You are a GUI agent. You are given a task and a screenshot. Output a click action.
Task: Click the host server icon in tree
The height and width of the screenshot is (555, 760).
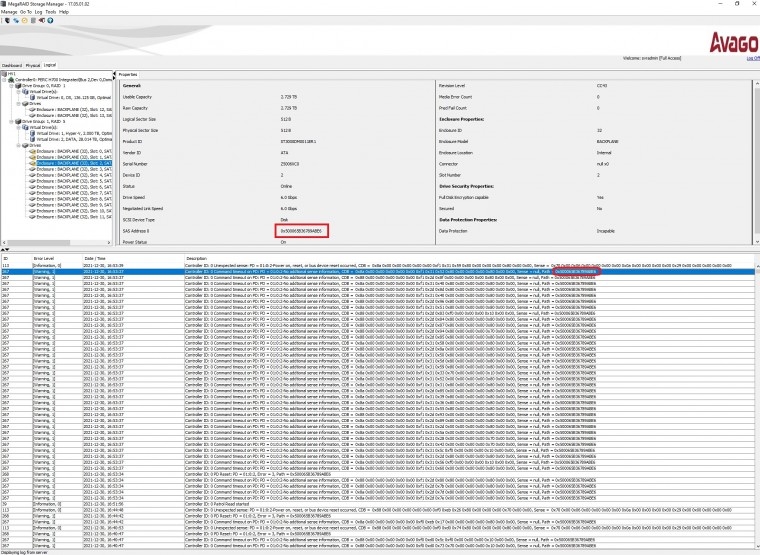click(x=4, y=74)
